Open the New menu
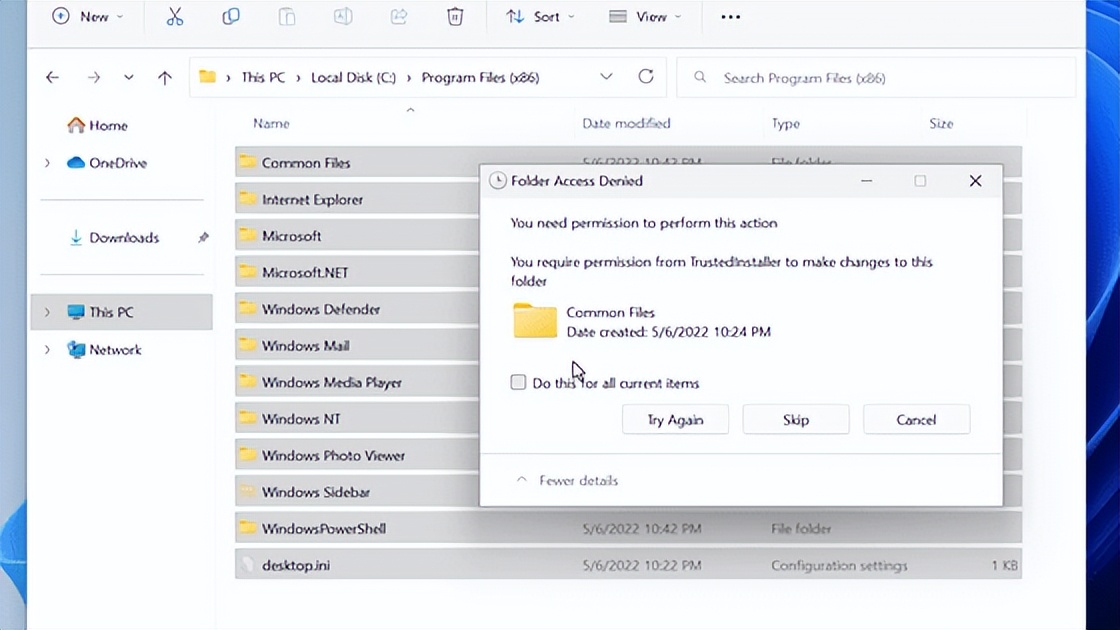This screenshot has width=1120, height=630. click(88, 16)
